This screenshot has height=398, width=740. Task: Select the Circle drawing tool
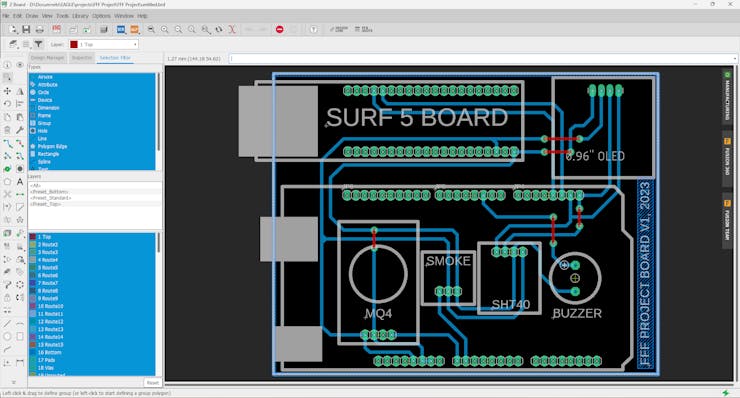coord(7,336)
